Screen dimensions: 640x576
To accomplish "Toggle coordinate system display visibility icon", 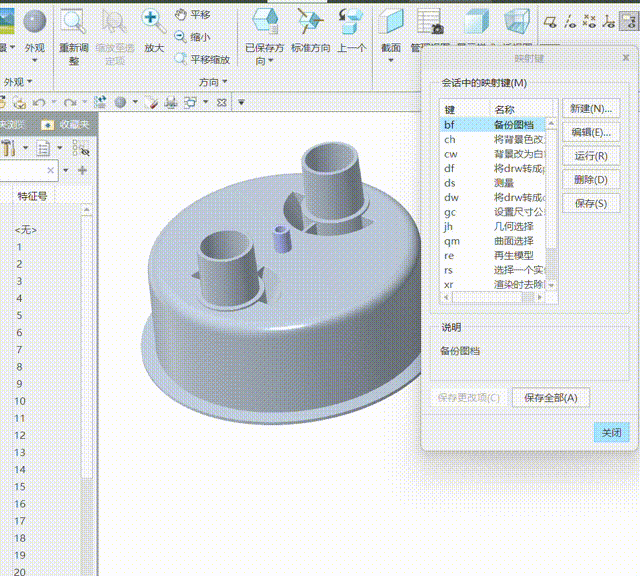I will tap(609, 21).
